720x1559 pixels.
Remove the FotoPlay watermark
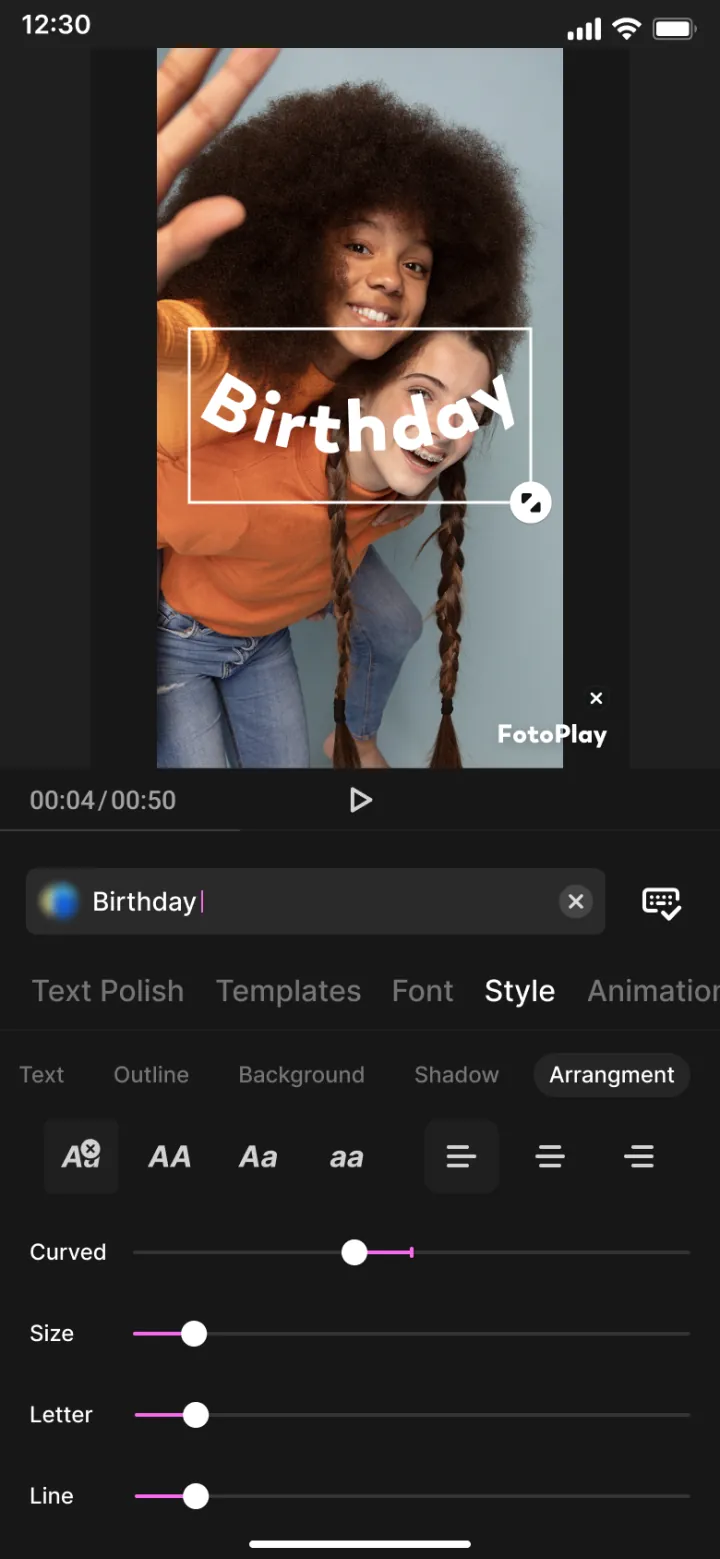596,698
